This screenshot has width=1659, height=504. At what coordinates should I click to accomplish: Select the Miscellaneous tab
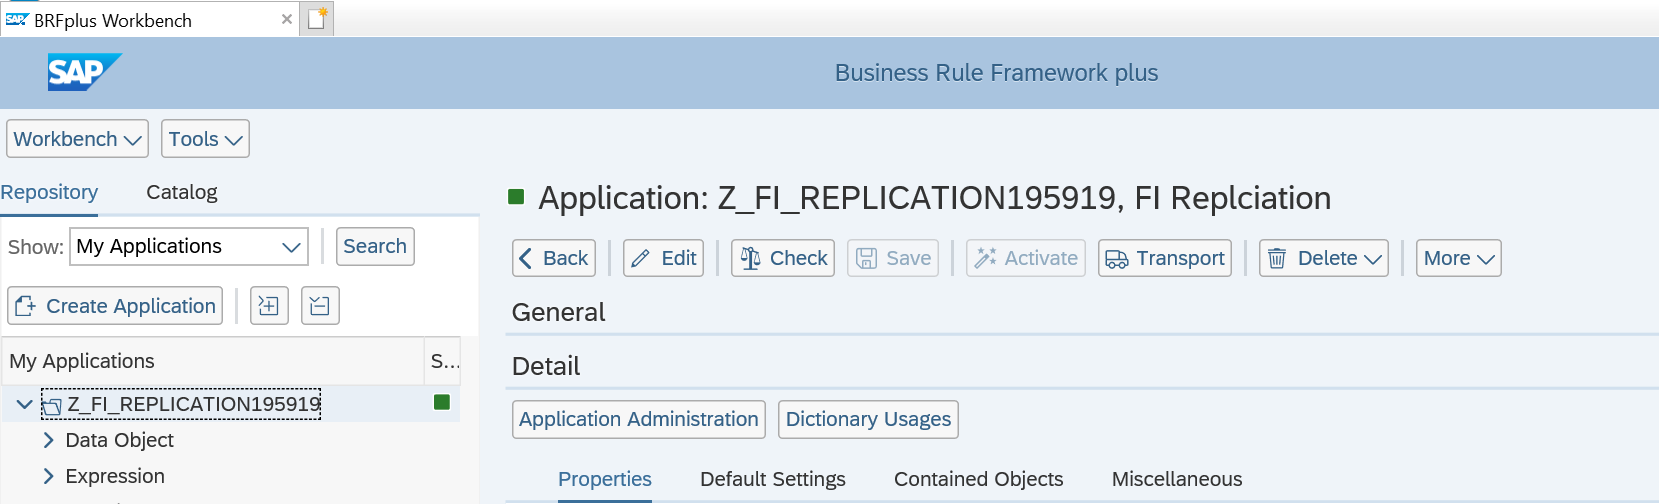coord(1177,479)
